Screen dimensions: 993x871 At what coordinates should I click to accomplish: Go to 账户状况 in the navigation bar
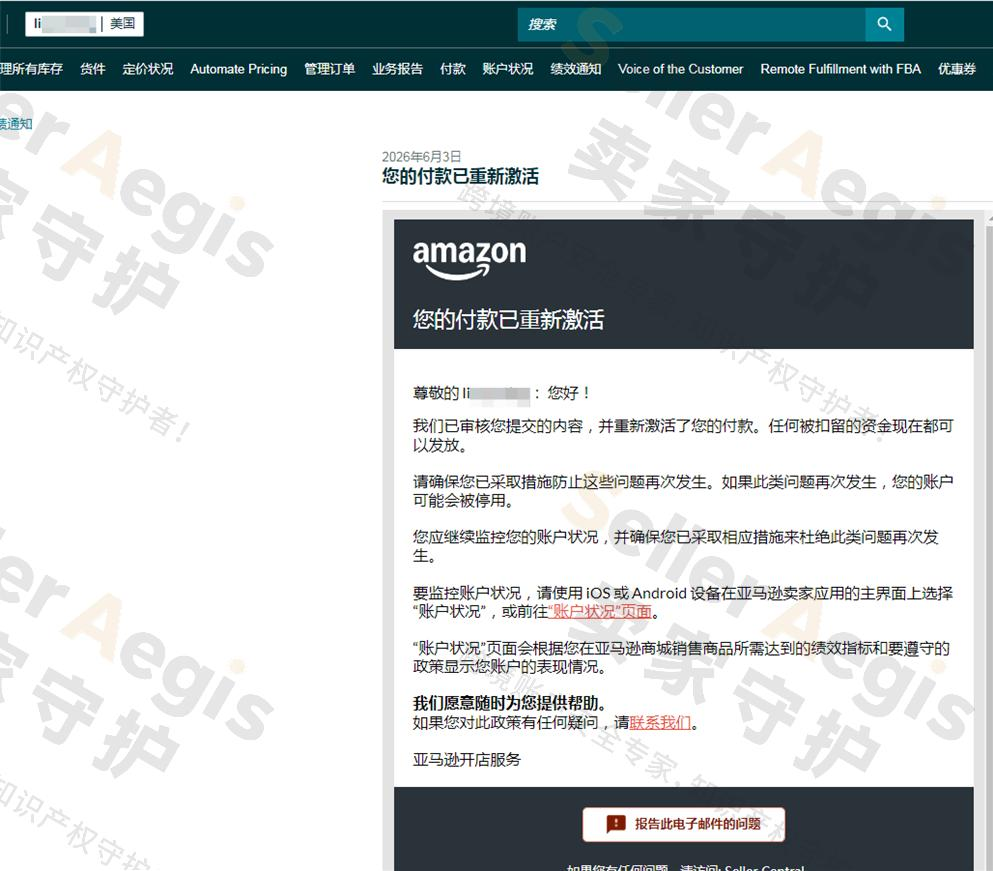click(x=508, y=68)
